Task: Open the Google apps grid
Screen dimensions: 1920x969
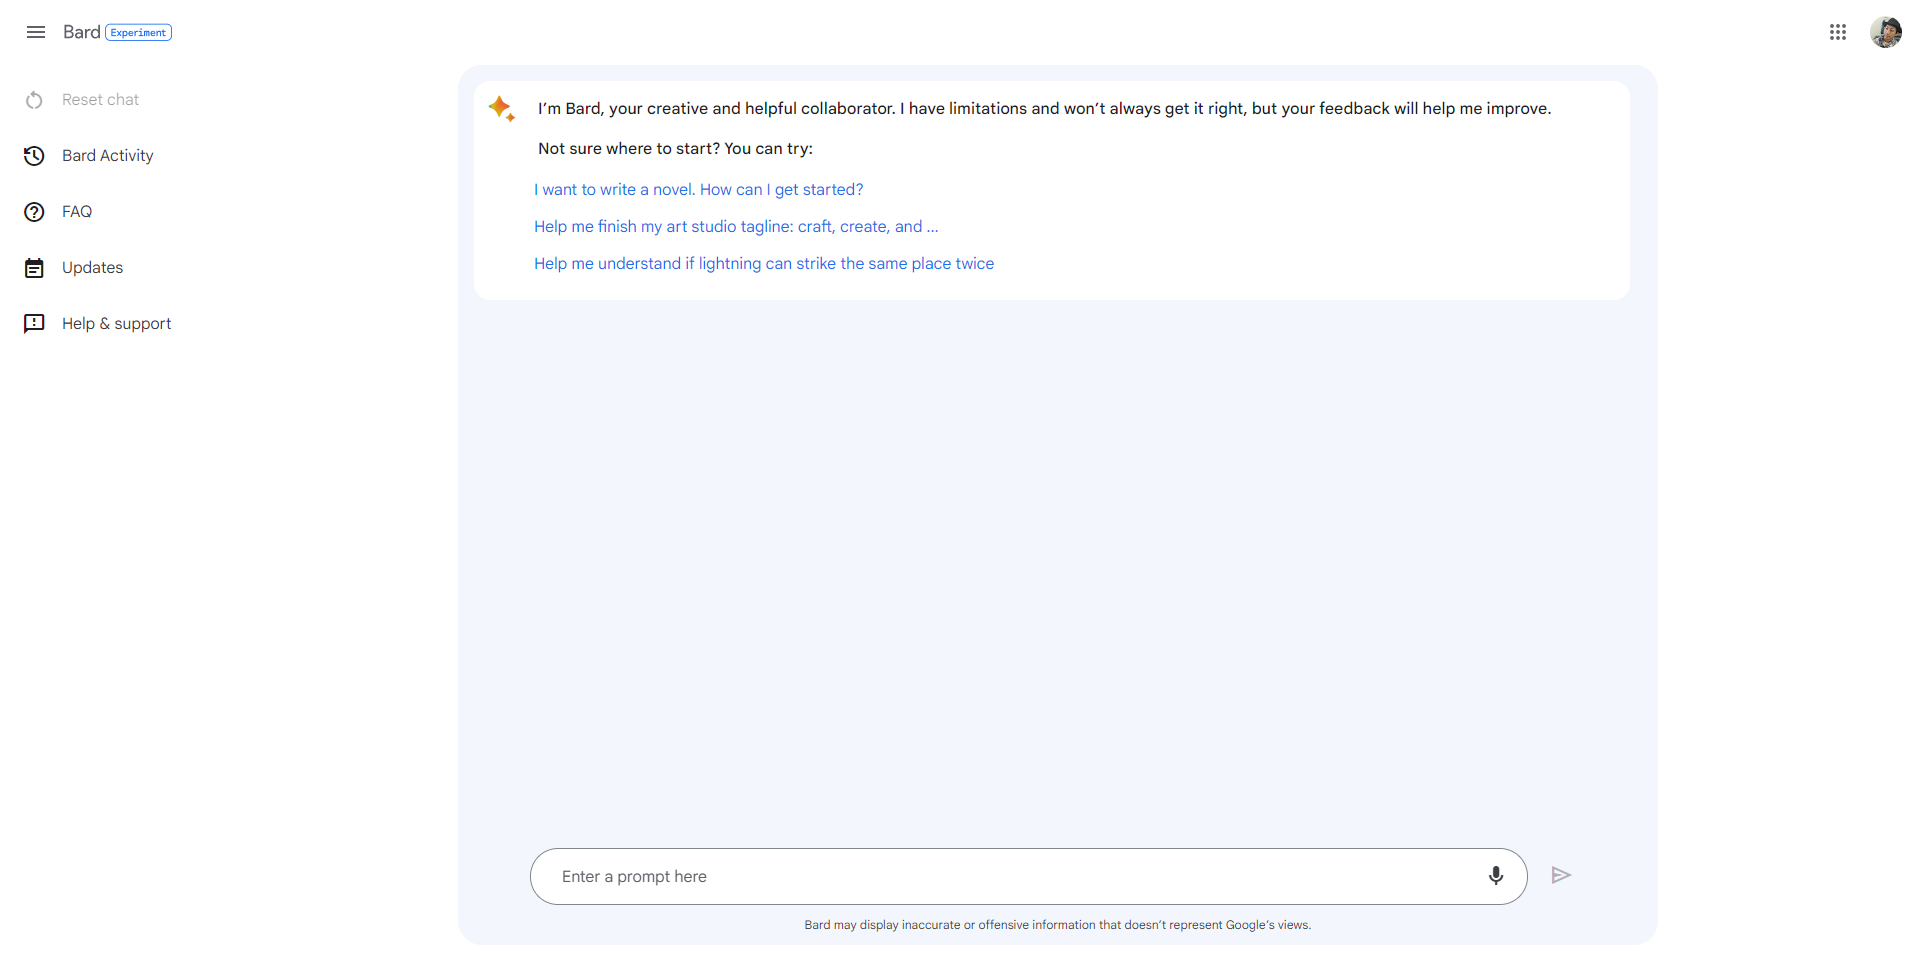Action: pyautogui.click(x=1838, y=32)
